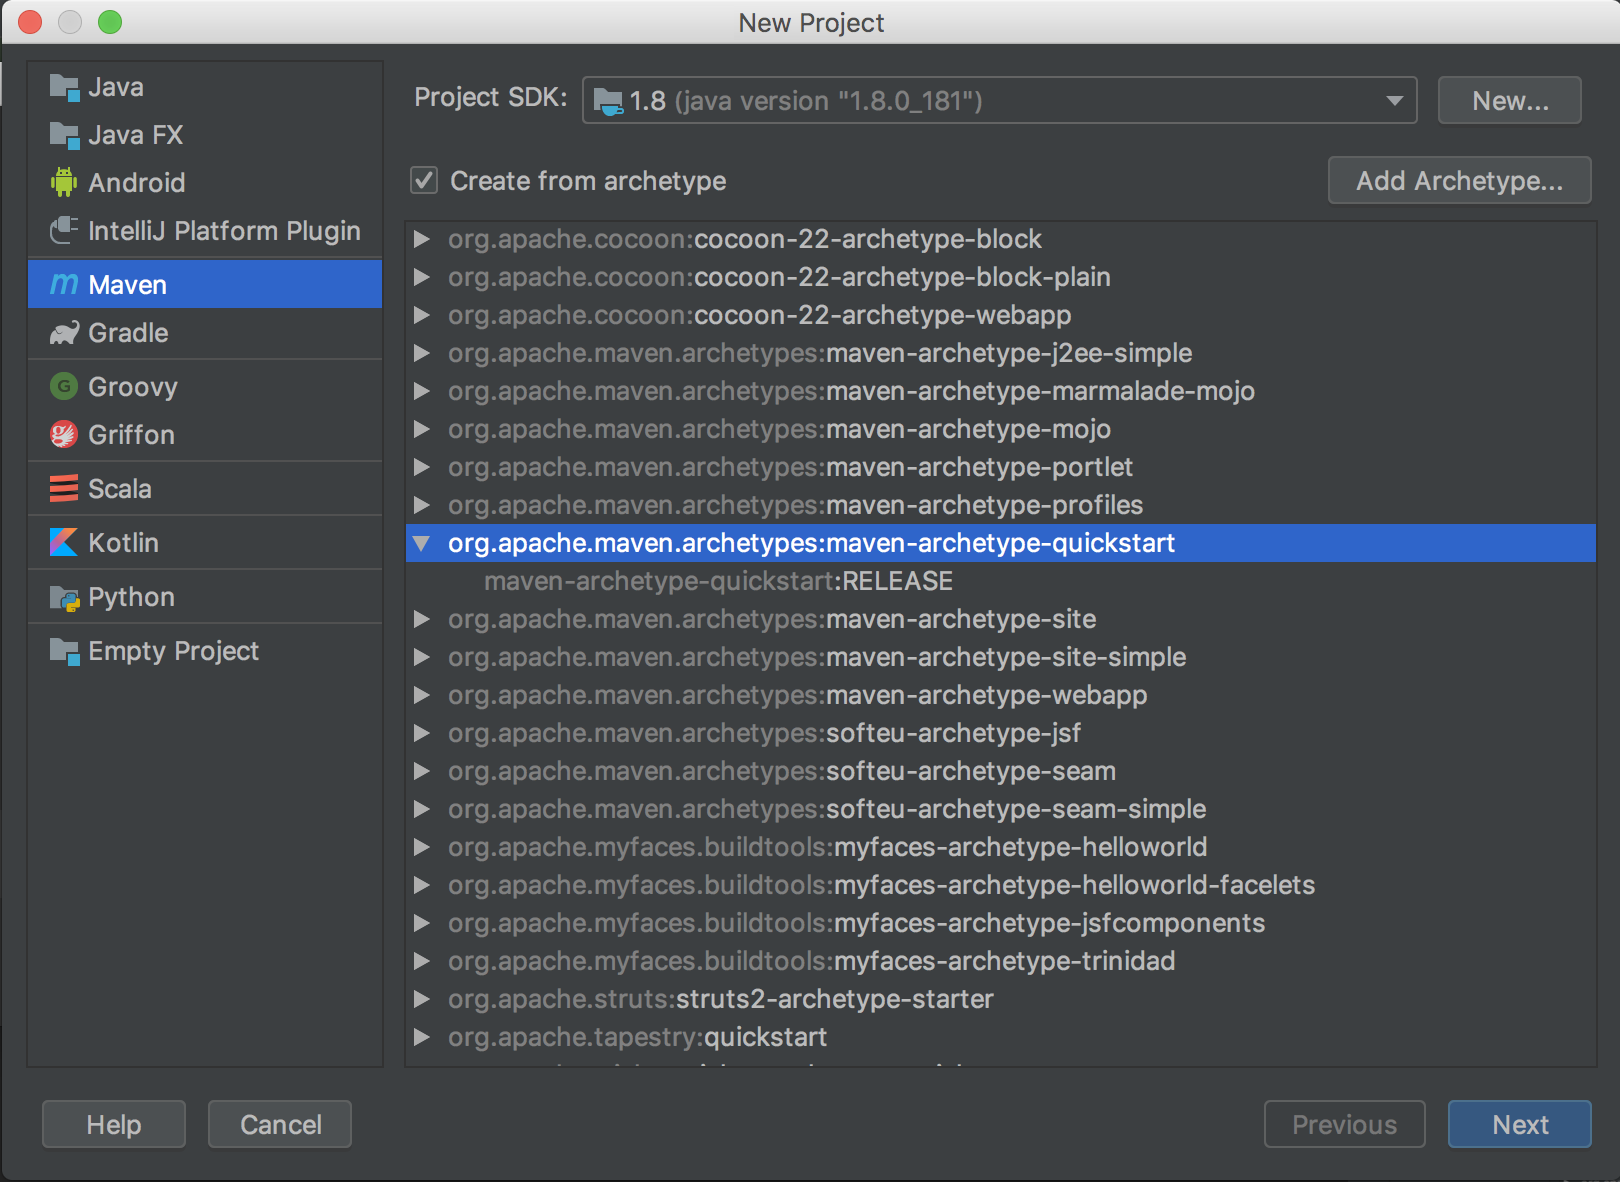Collapse maven-archetype-quickstart node

pyautogui.click(x=422, y=543)
